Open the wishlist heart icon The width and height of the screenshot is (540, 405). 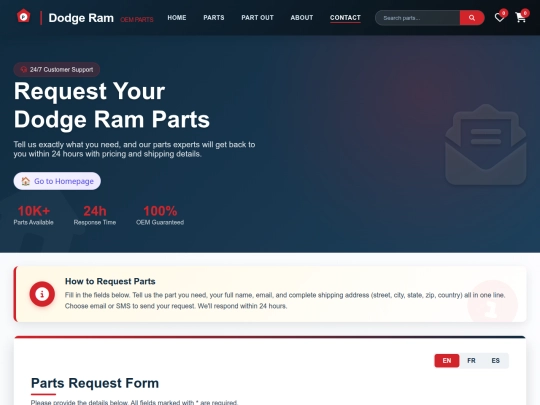point(499,18)
